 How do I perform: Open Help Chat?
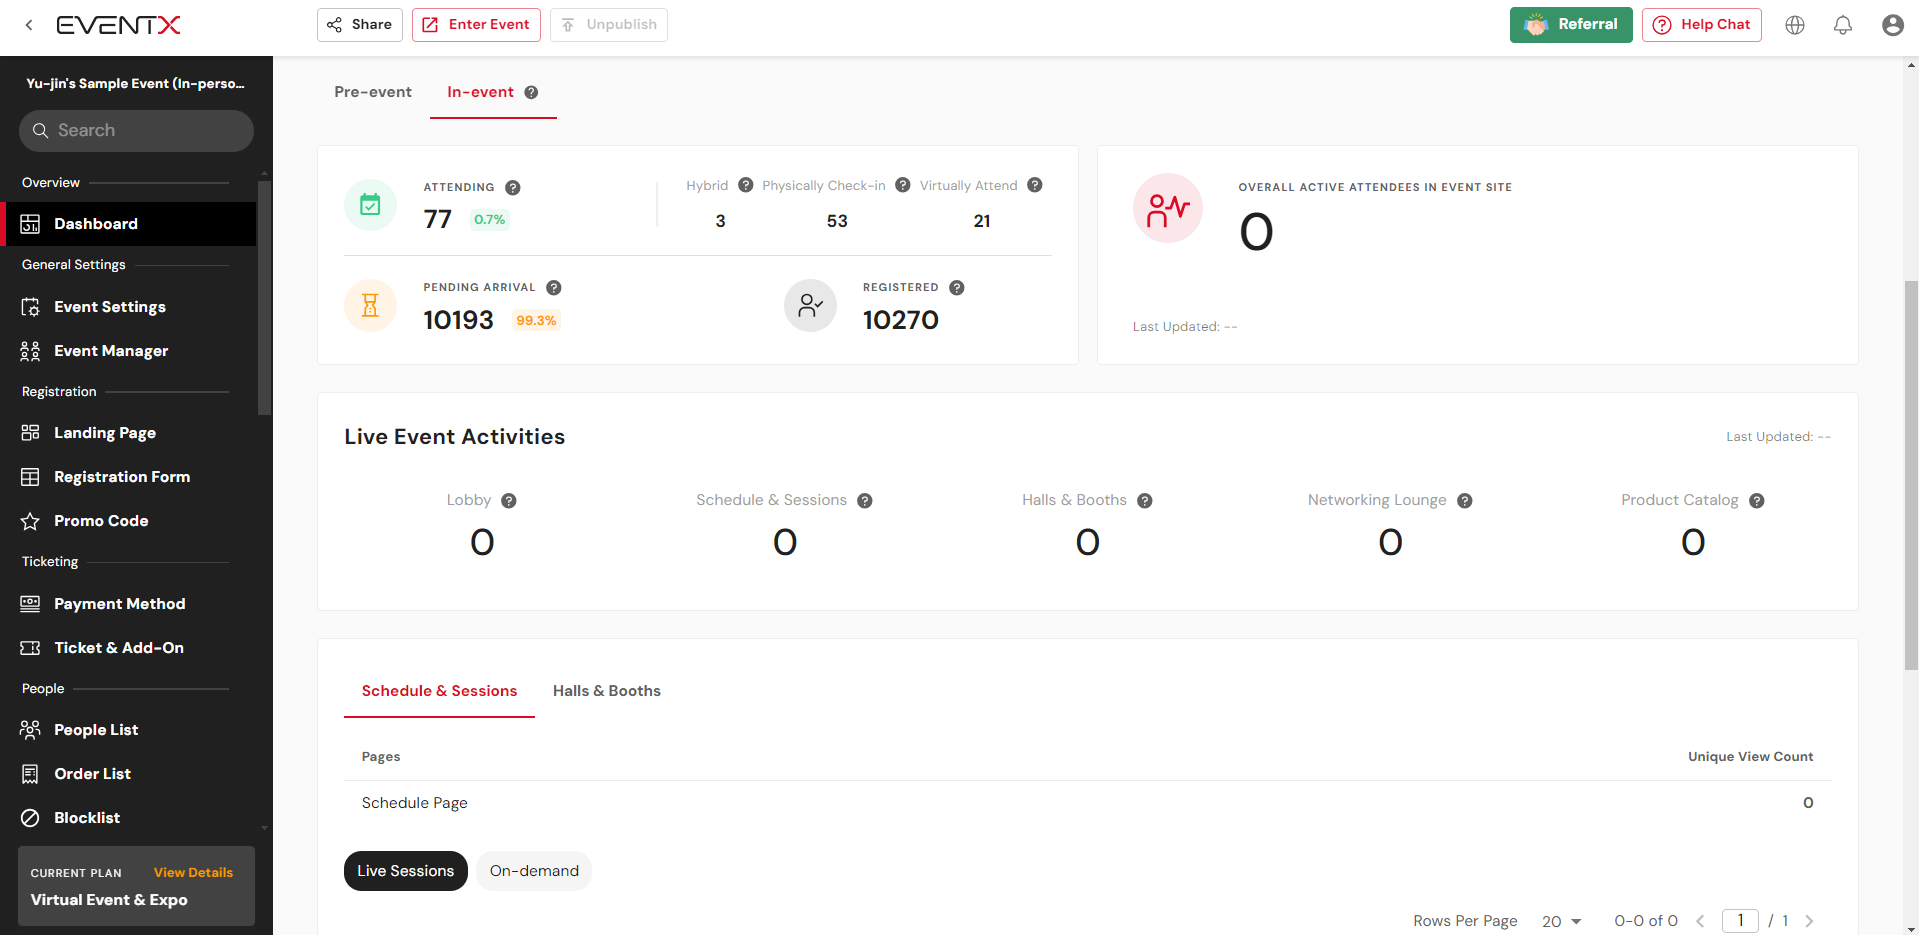tap(1702, 25)
